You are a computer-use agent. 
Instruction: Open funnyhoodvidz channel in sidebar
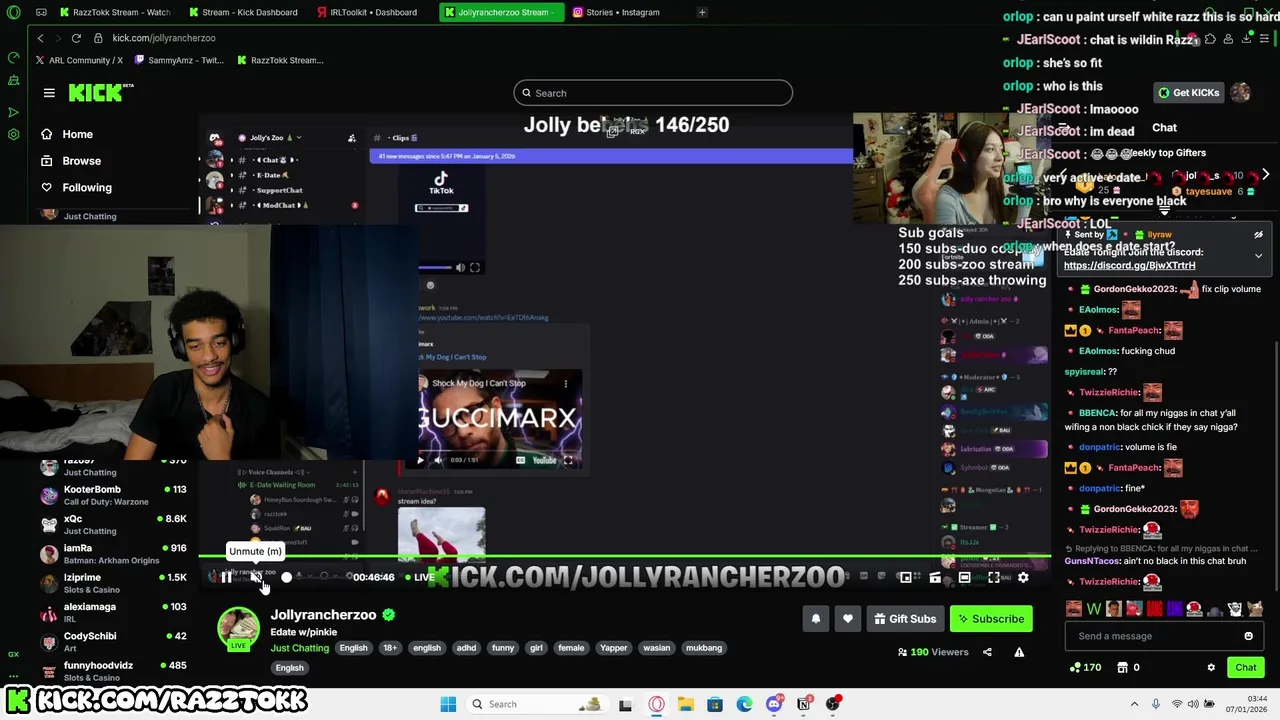coord(113,670)
